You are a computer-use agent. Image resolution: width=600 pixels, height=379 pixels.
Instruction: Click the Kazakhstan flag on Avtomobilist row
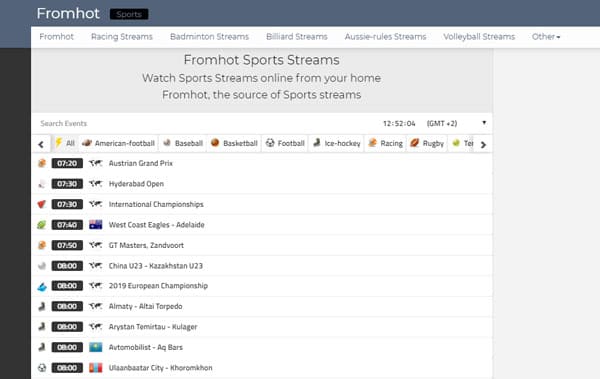tap(96, 347)
